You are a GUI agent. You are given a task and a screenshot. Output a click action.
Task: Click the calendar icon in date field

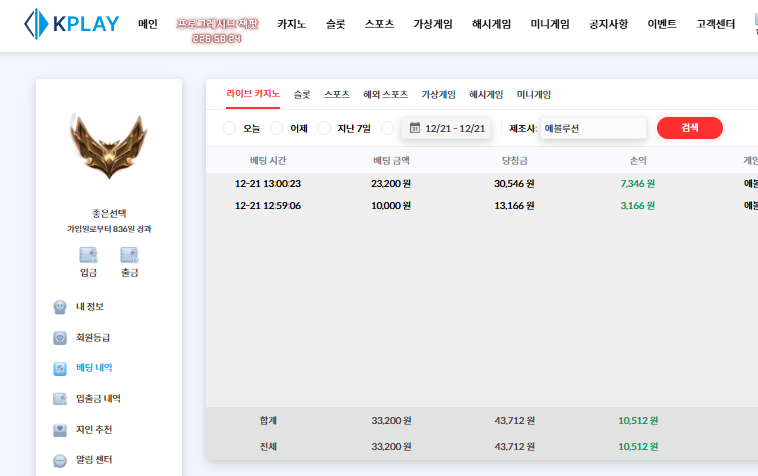(415, 128)
